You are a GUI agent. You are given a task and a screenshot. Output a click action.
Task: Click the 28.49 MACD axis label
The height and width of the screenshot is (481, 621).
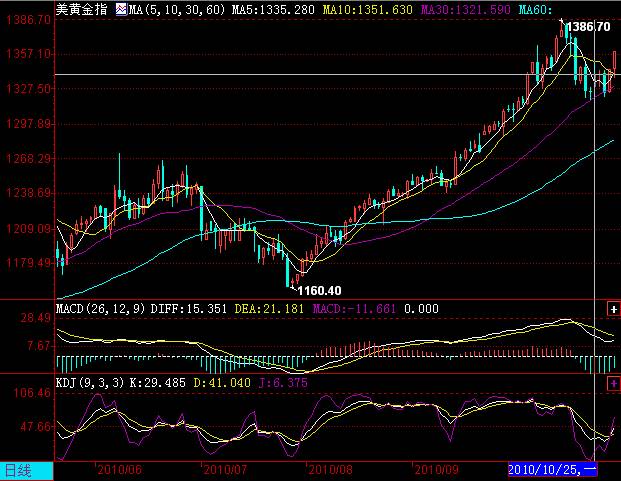(x=36, y=318)
